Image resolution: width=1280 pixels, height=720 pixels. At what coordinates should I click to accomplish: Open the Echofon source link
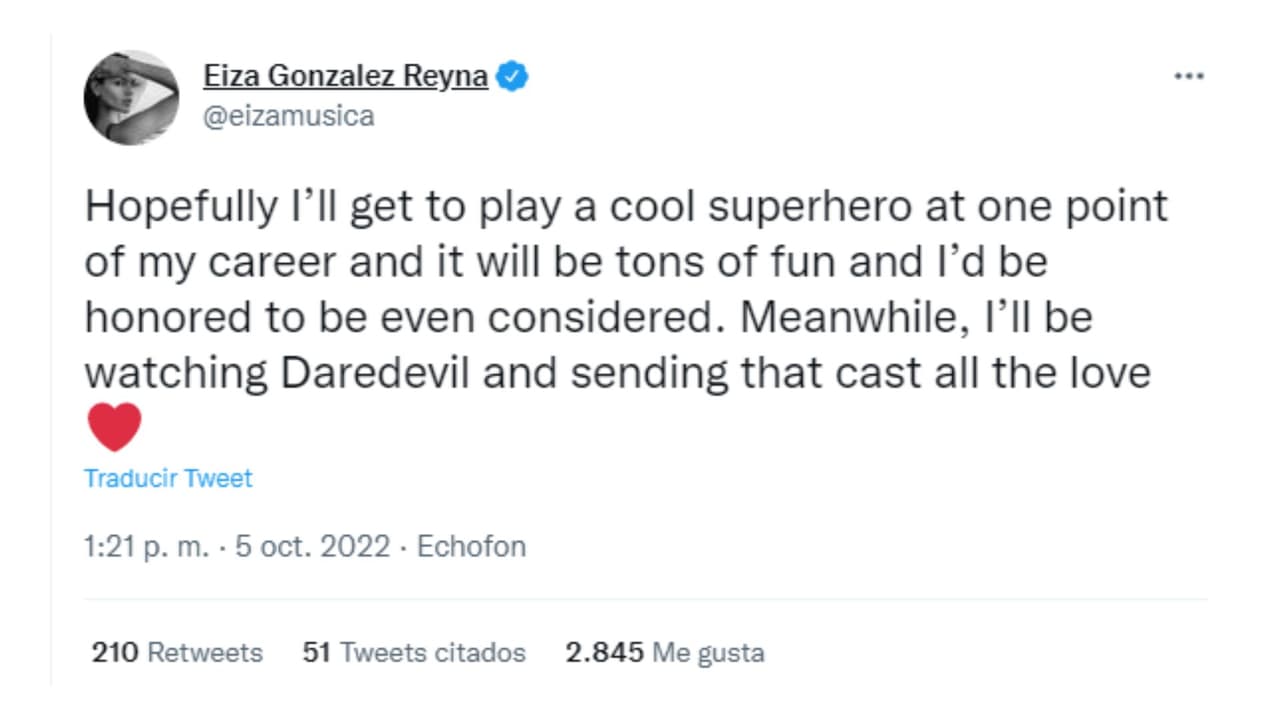(471, 547)
